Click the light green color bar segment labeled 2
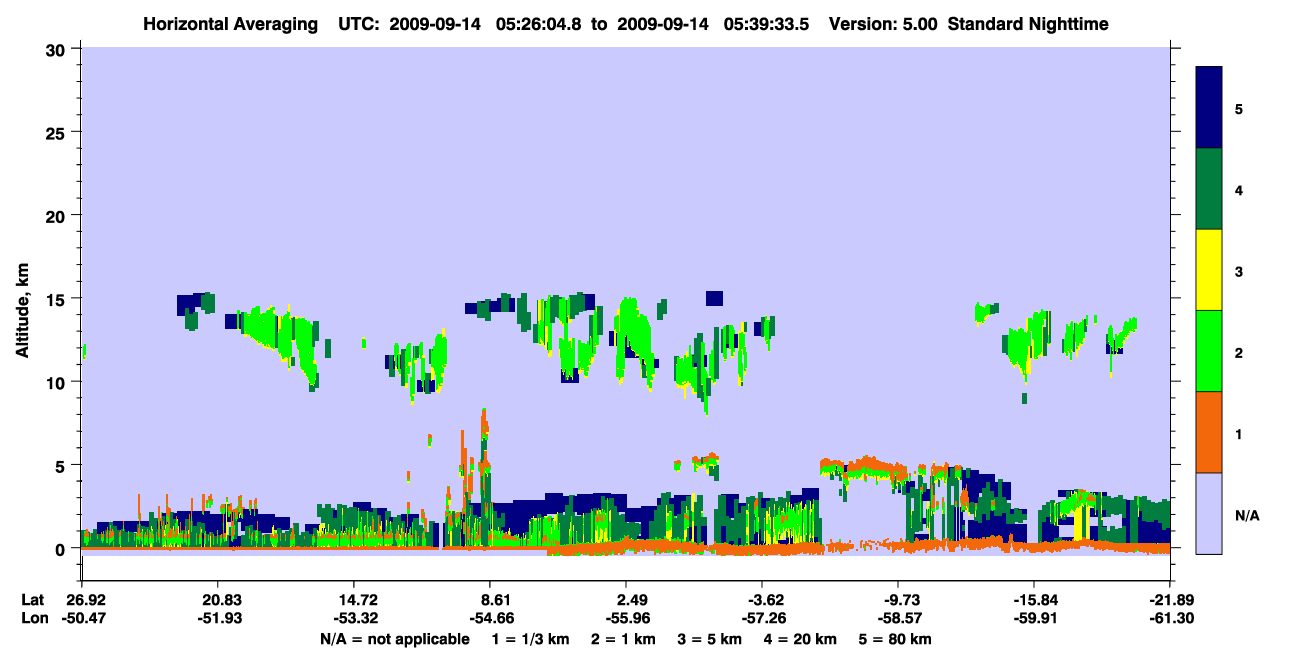The width and height of the screenshot is (1300, 667). coord(1209,351)
